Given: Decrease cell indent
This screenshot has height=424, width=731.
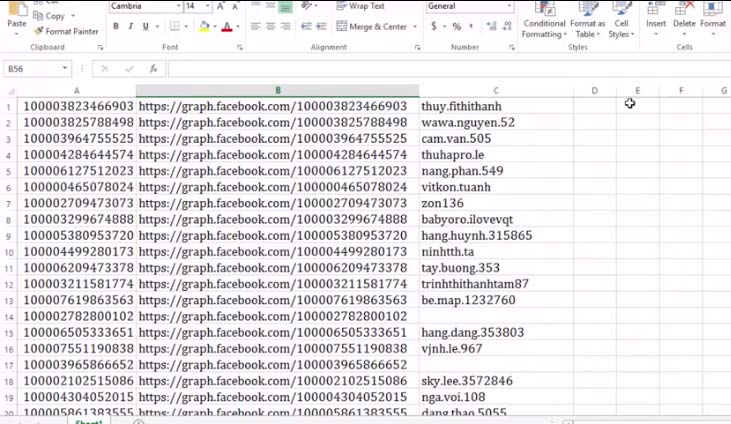Looking at the screenshot, I should coord(306,27).
